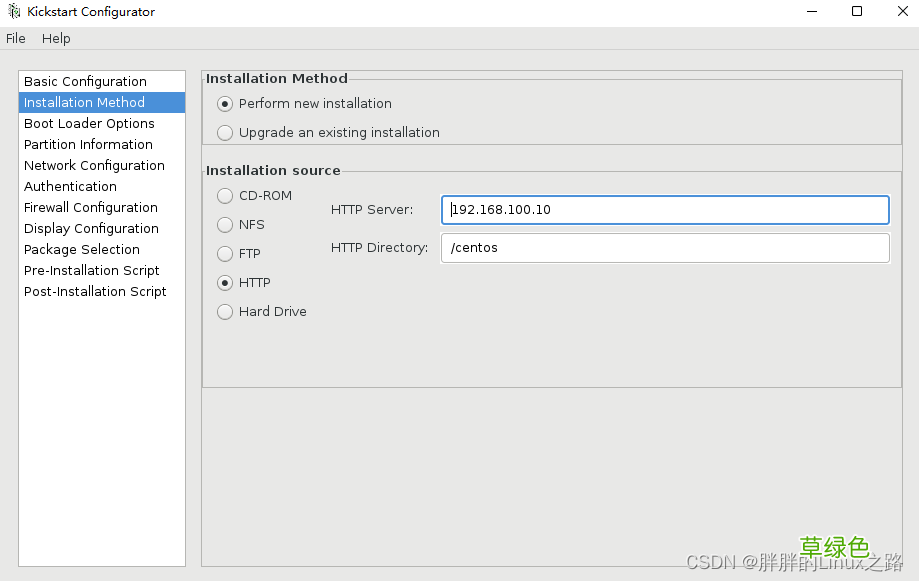Open Display Configuration section
The width and height of the screenshot is (919, 581).
tap(91, 228)
